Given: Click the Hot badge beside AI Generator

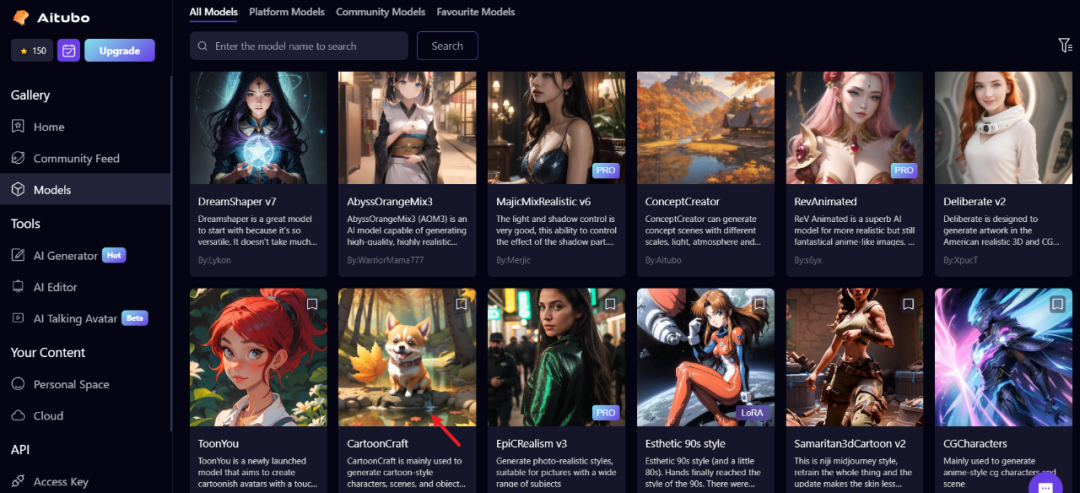Looking at the screenshot, I should coord(114,255).
